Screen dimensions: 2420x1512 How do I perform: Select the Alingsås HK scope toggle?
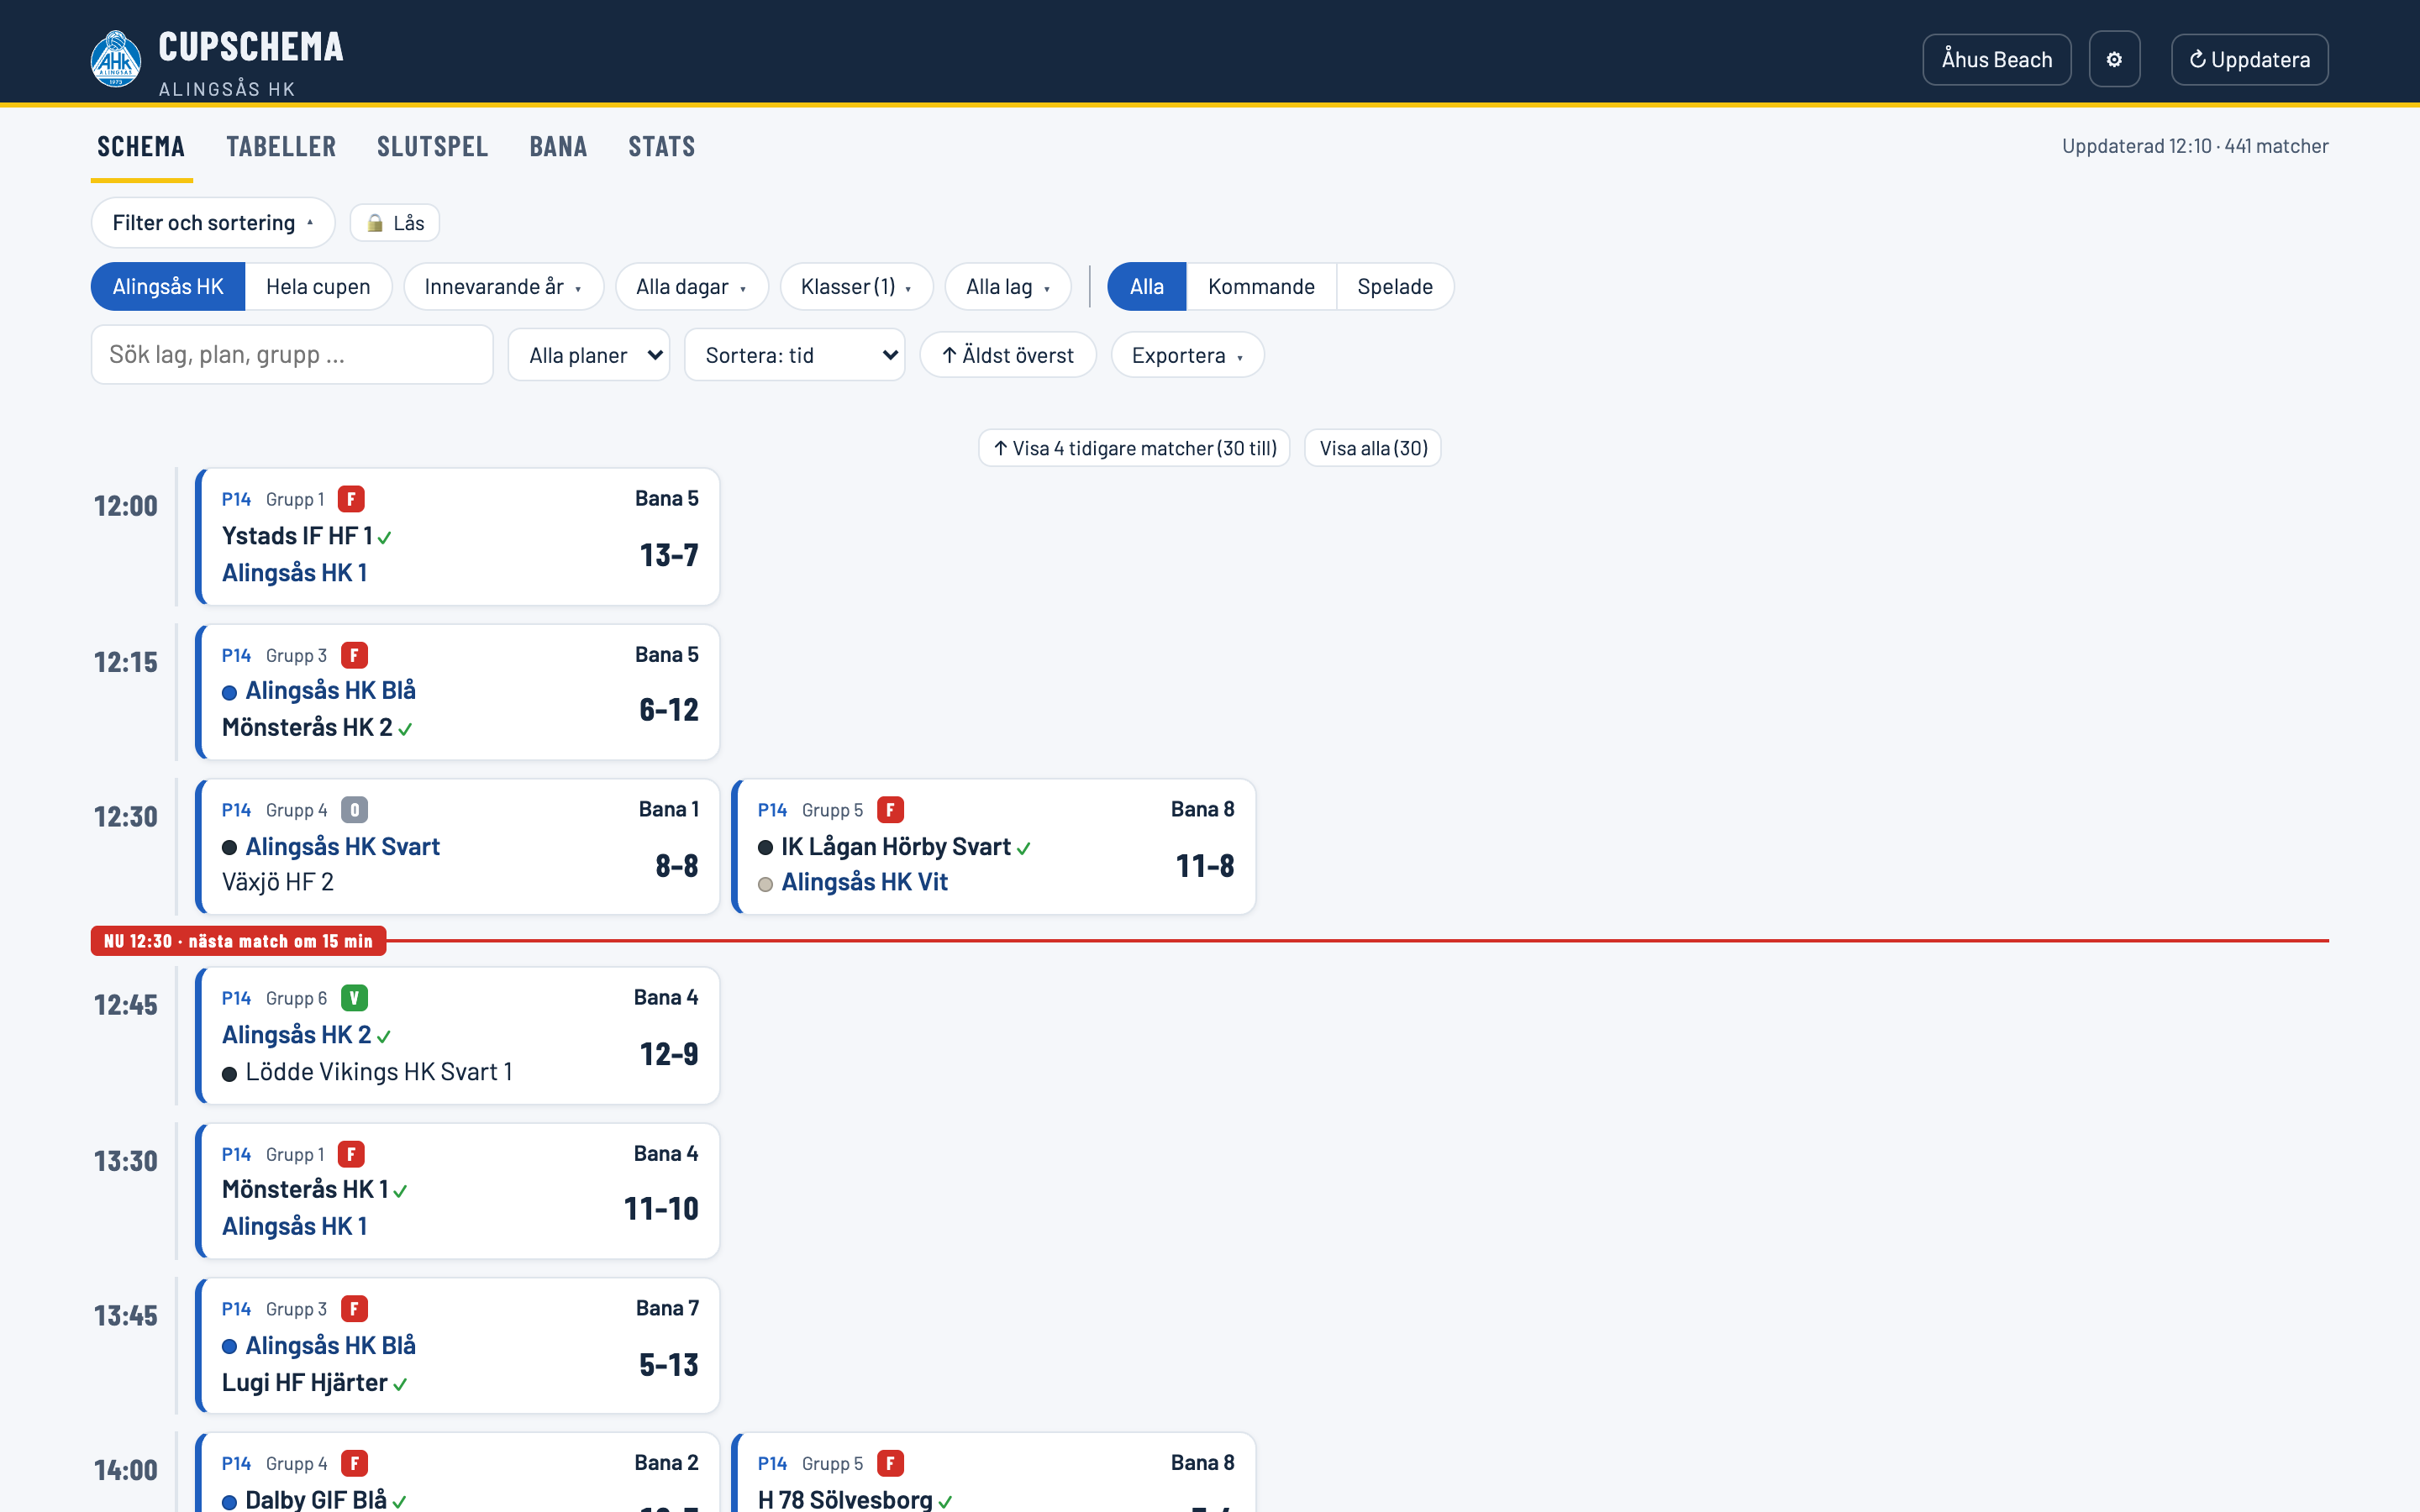(x=168, y=287)
